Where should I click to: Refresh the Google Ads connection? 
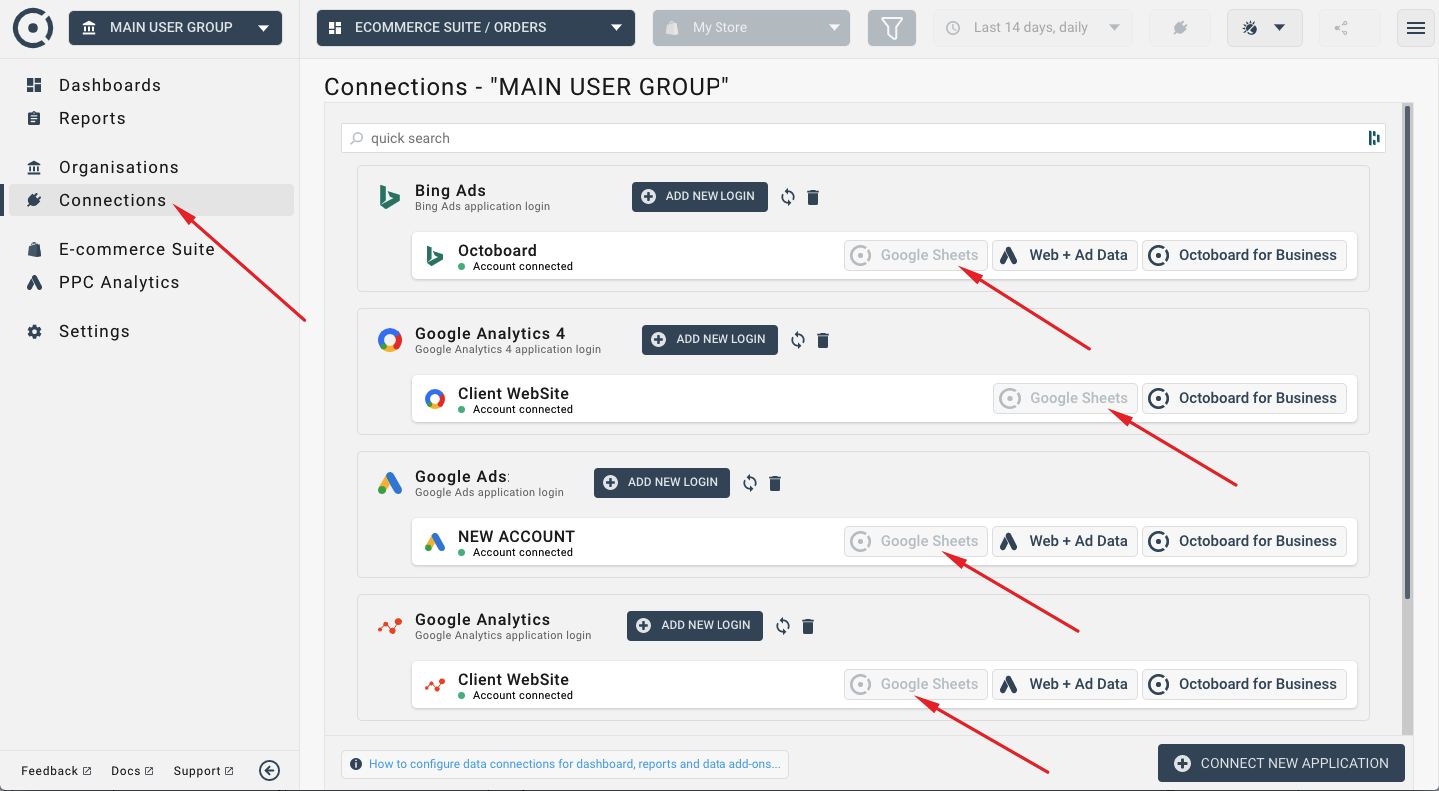point(750,483)
